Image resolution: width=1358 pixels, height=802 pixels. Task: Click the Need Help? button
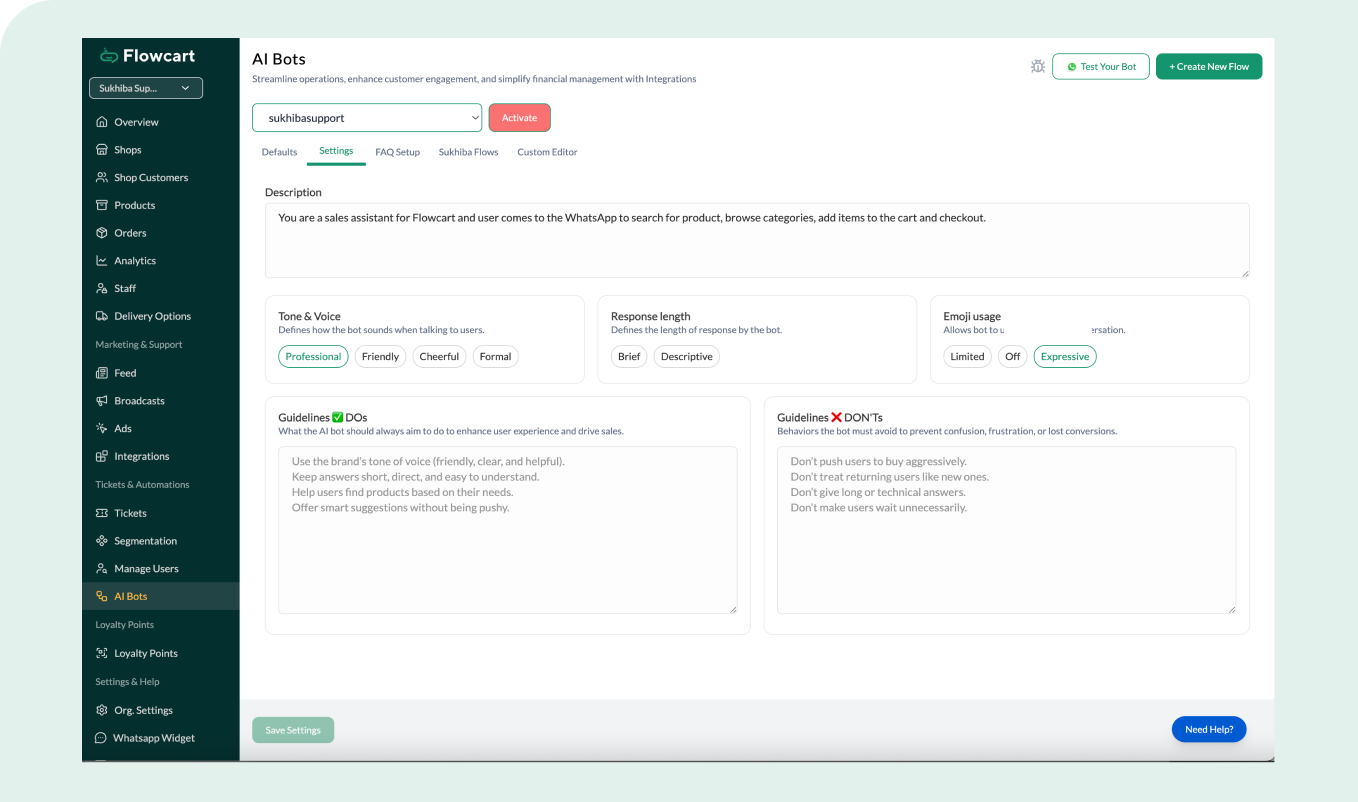1209,729
